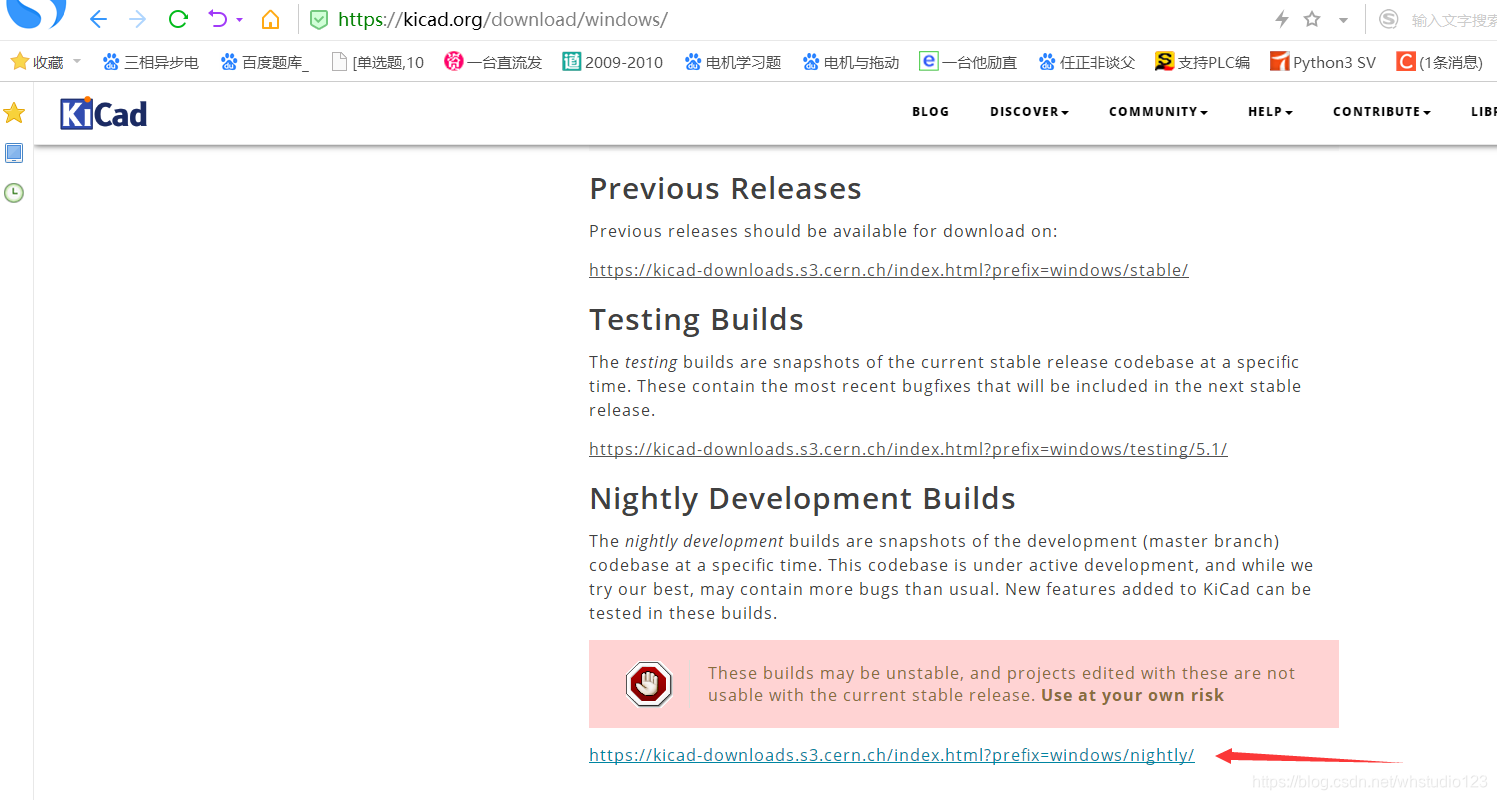1497x800 pixels.
Task: Open the BLOG nav item
Action: point(930,112)
